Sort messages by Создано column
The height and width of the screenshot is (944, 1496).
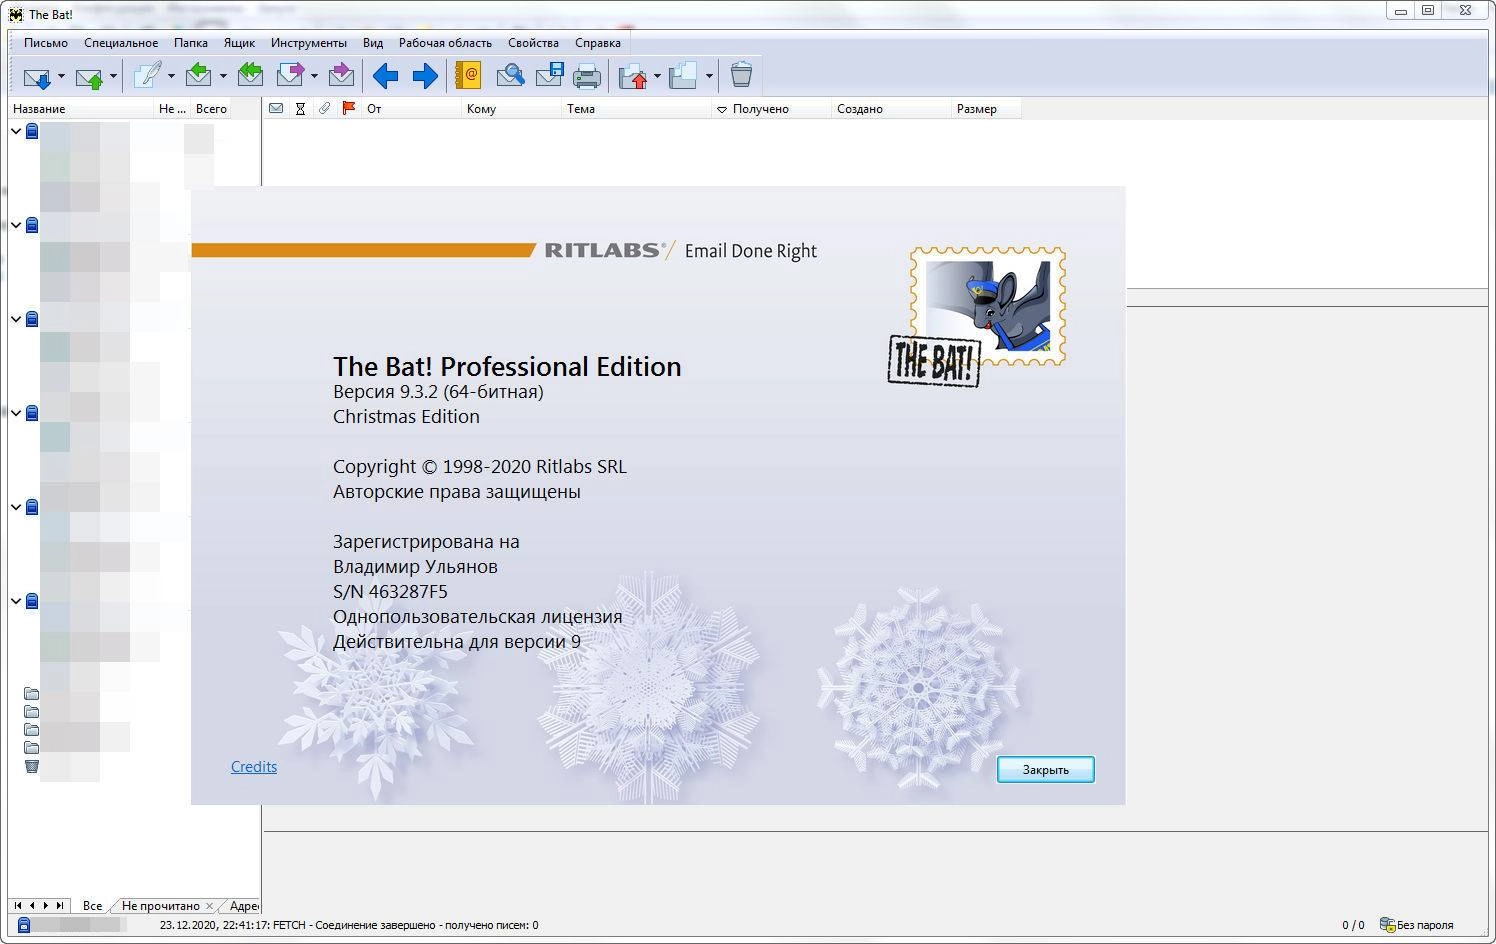pyautogui.click(x=891, y=109)
